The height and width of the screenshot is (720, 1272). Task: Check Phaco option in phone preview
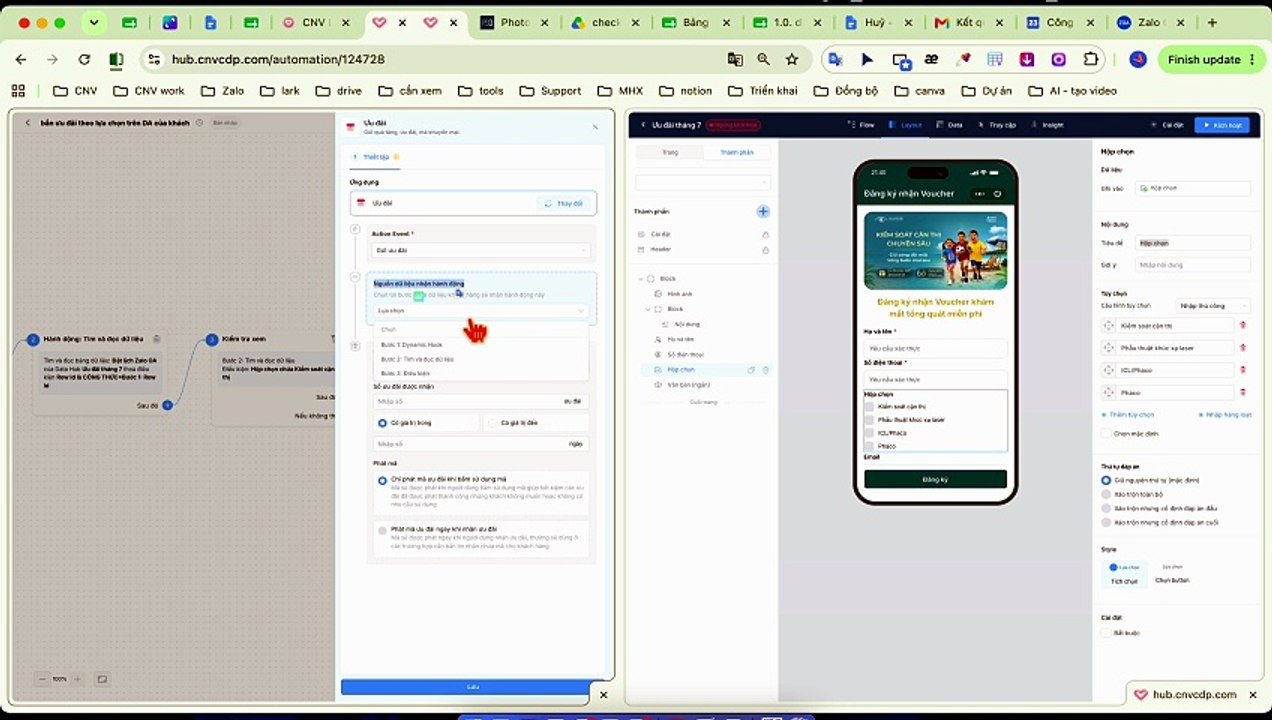pos(869,446)
